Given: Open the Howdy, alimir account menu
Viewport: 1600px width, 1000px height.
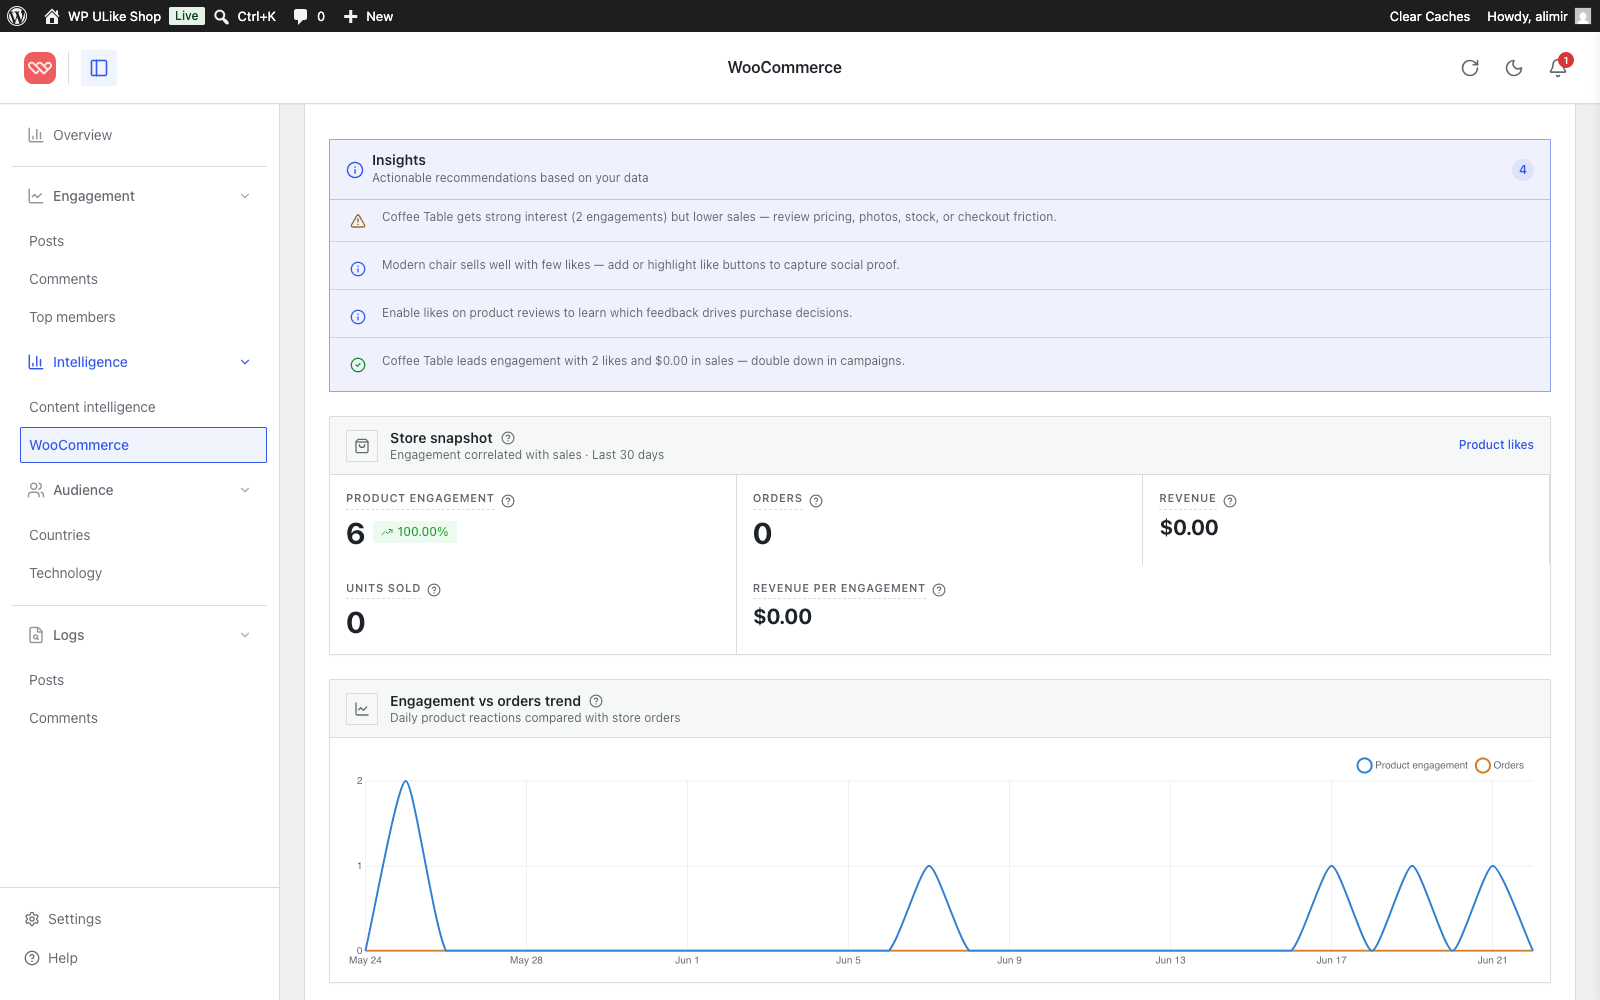Looking at the screenshot, I should [1538, 16].
